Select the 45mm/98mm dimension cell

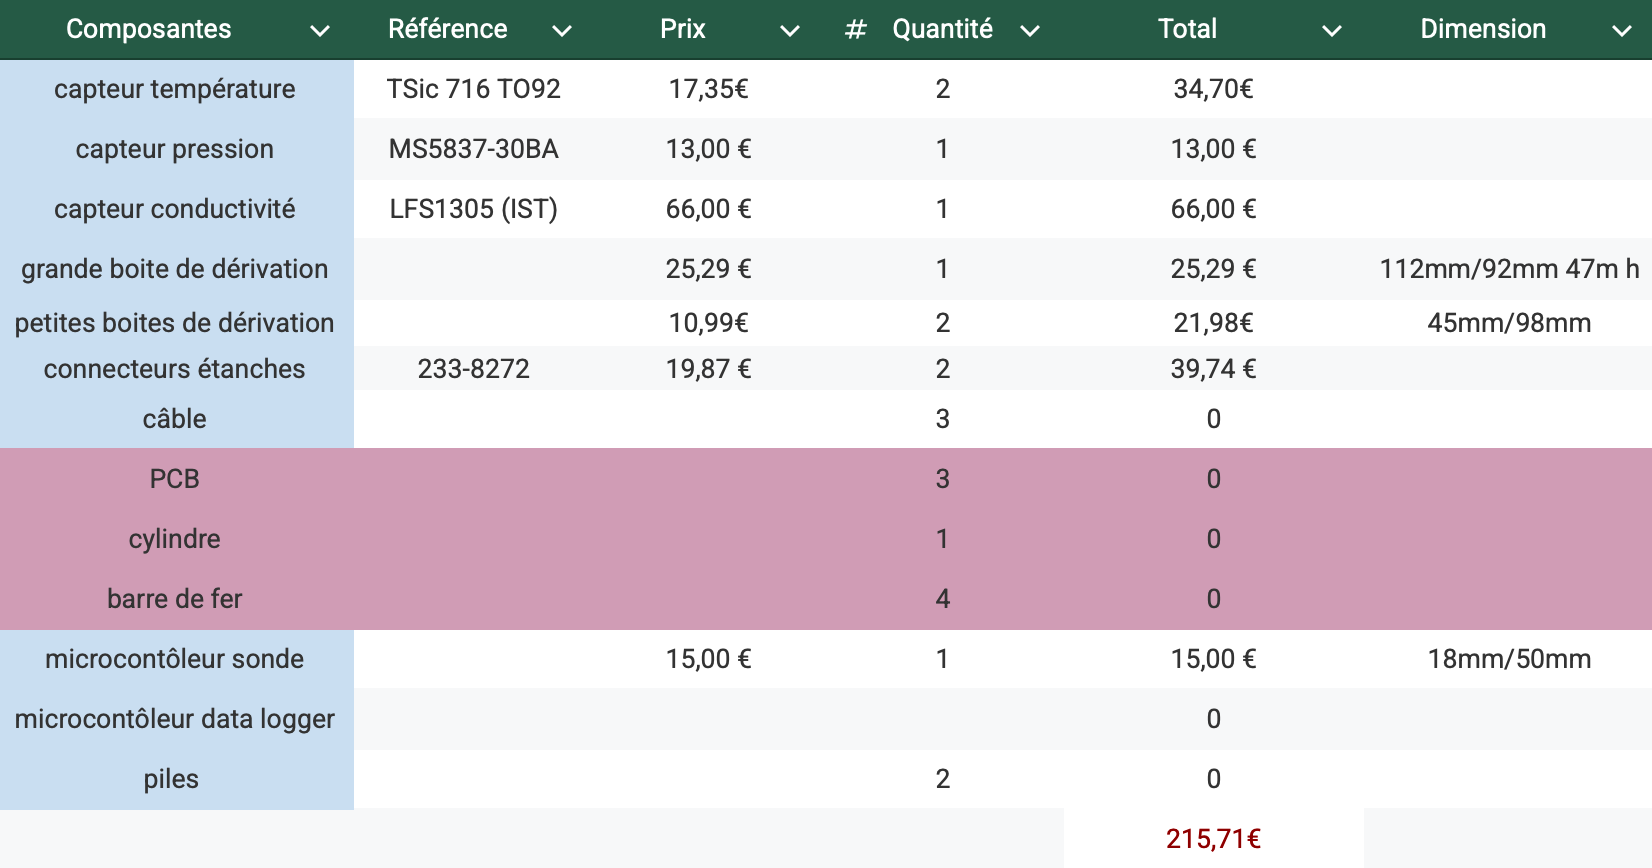(x=1508, y=323)
